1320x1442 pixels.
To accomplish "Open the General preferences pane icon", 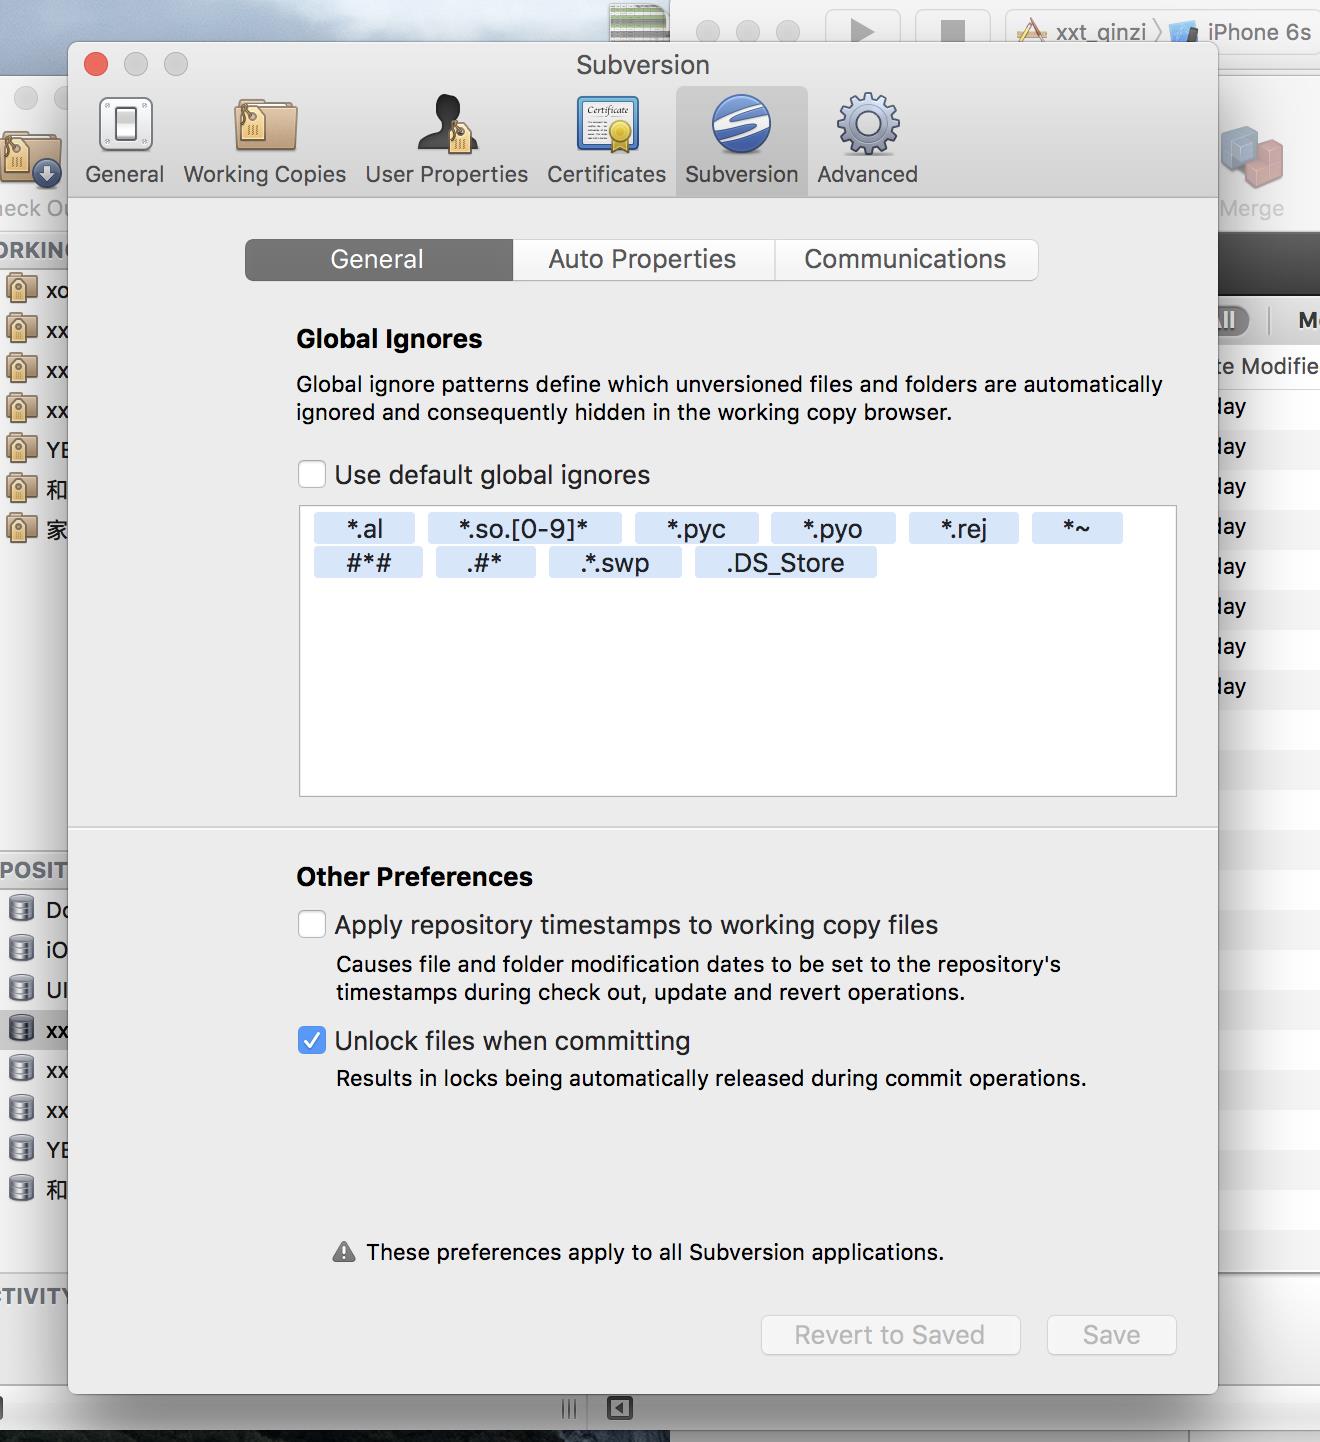I will click(125, 141).
